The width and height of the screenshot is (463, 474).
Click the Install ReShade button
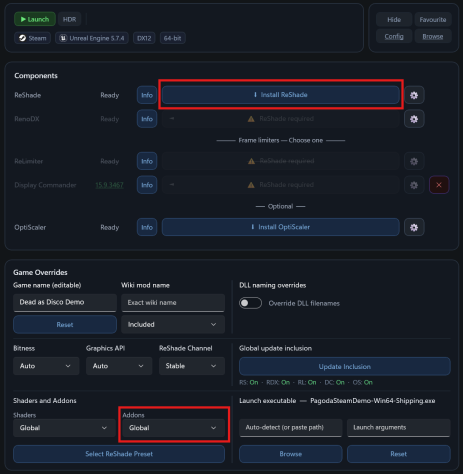[281, 95]
